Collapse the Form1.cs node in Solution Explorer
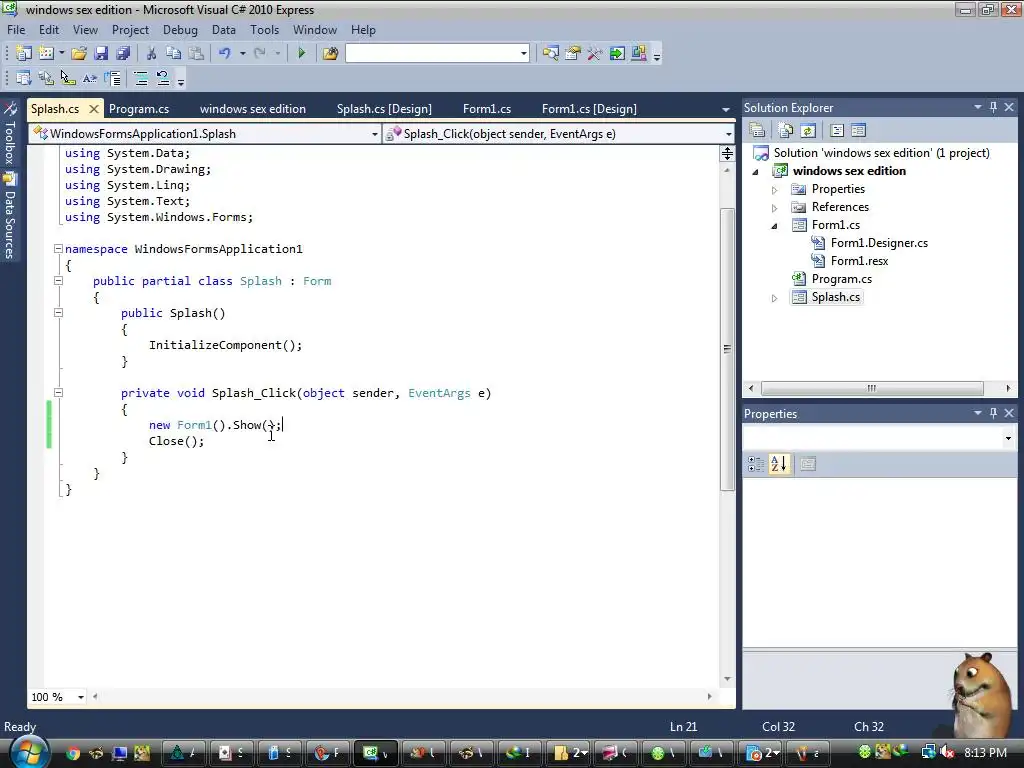 tap(775, 226)
